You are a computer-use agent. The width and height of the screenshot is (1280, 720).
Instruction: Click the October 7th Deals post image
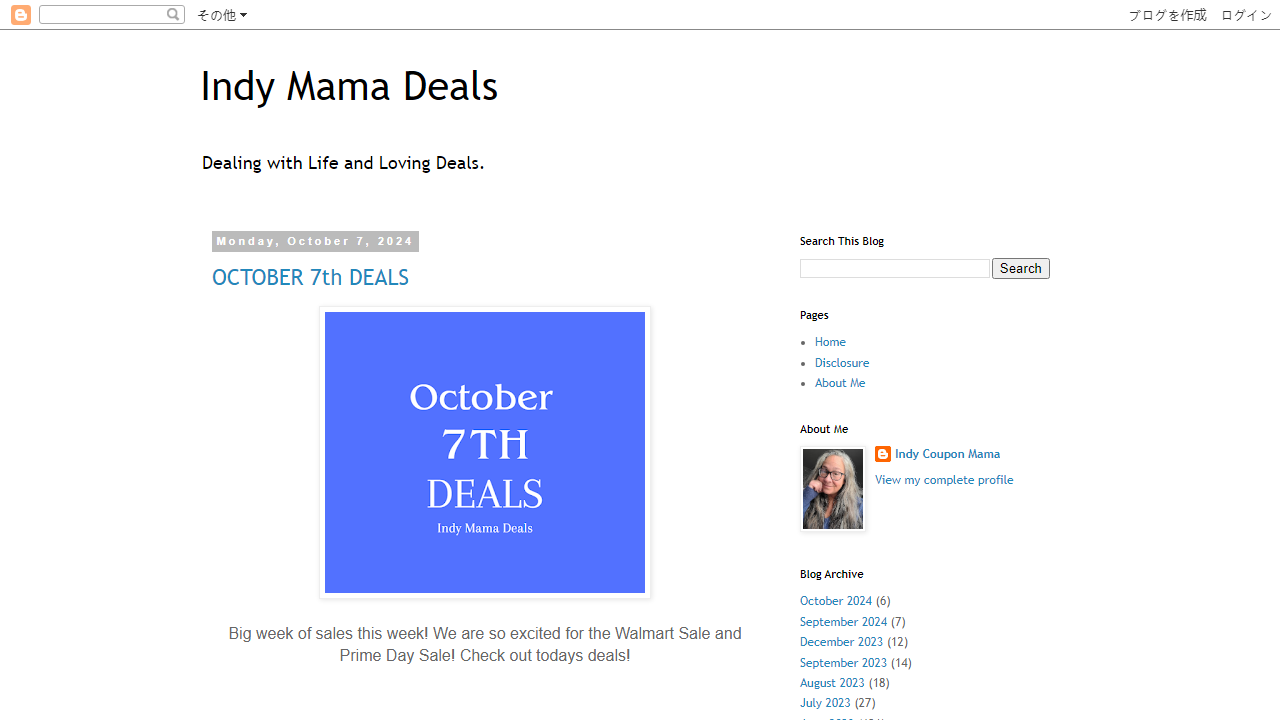pos(484,452)
